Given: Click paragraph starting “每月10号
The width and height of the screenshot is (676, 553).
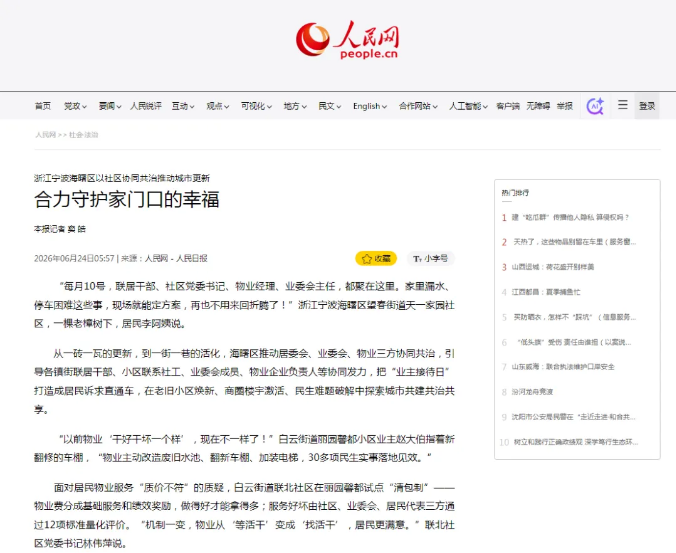Looking at the screenshot, I should click(244, 305).
